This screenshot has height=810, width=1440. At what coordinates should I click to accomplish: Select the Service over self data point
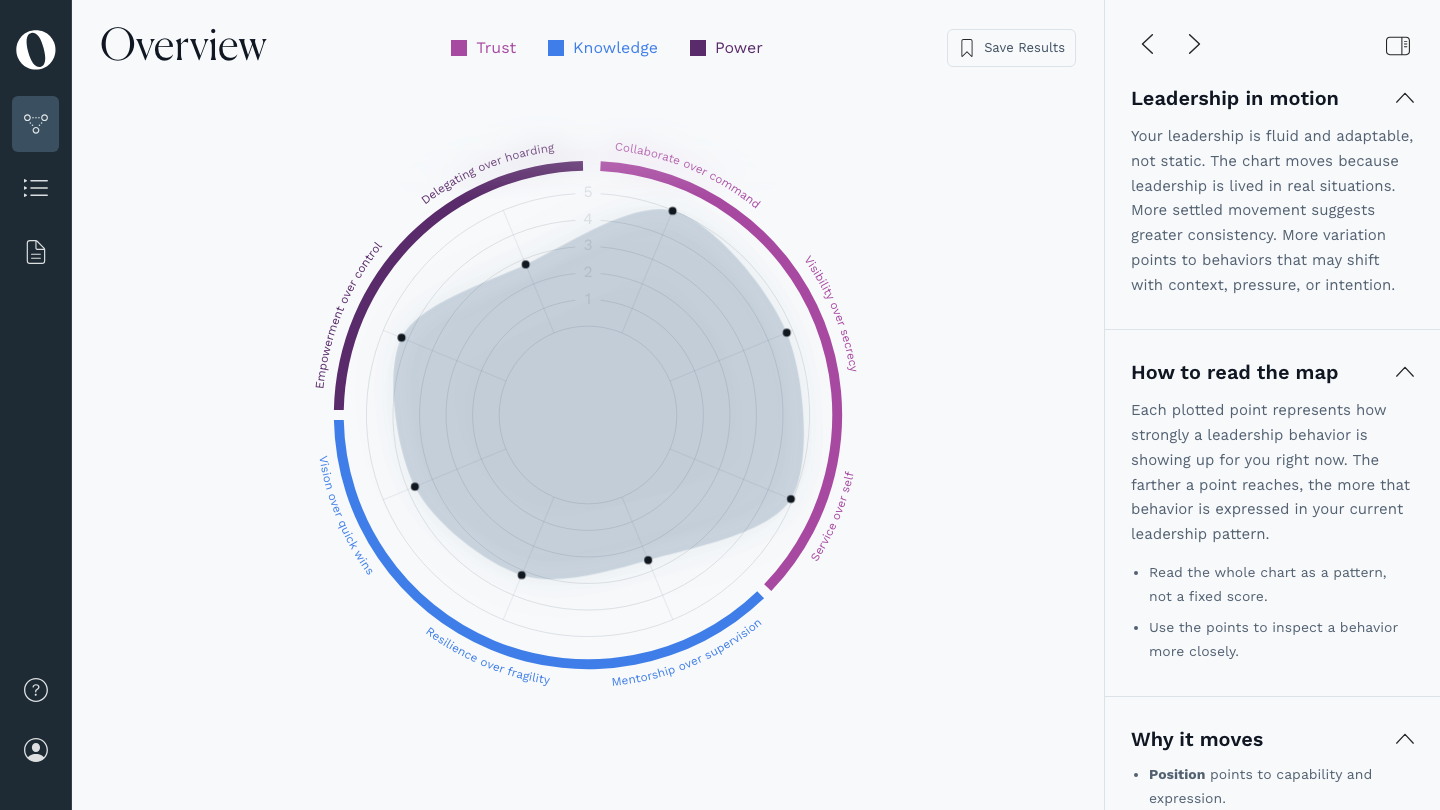(791, 499)
